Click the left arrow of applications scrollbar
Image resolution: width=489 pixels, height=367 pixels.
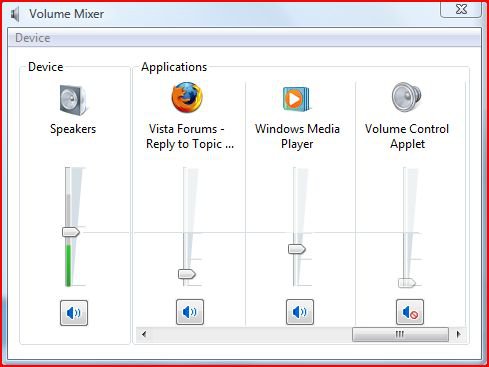(x=144, y=334)
